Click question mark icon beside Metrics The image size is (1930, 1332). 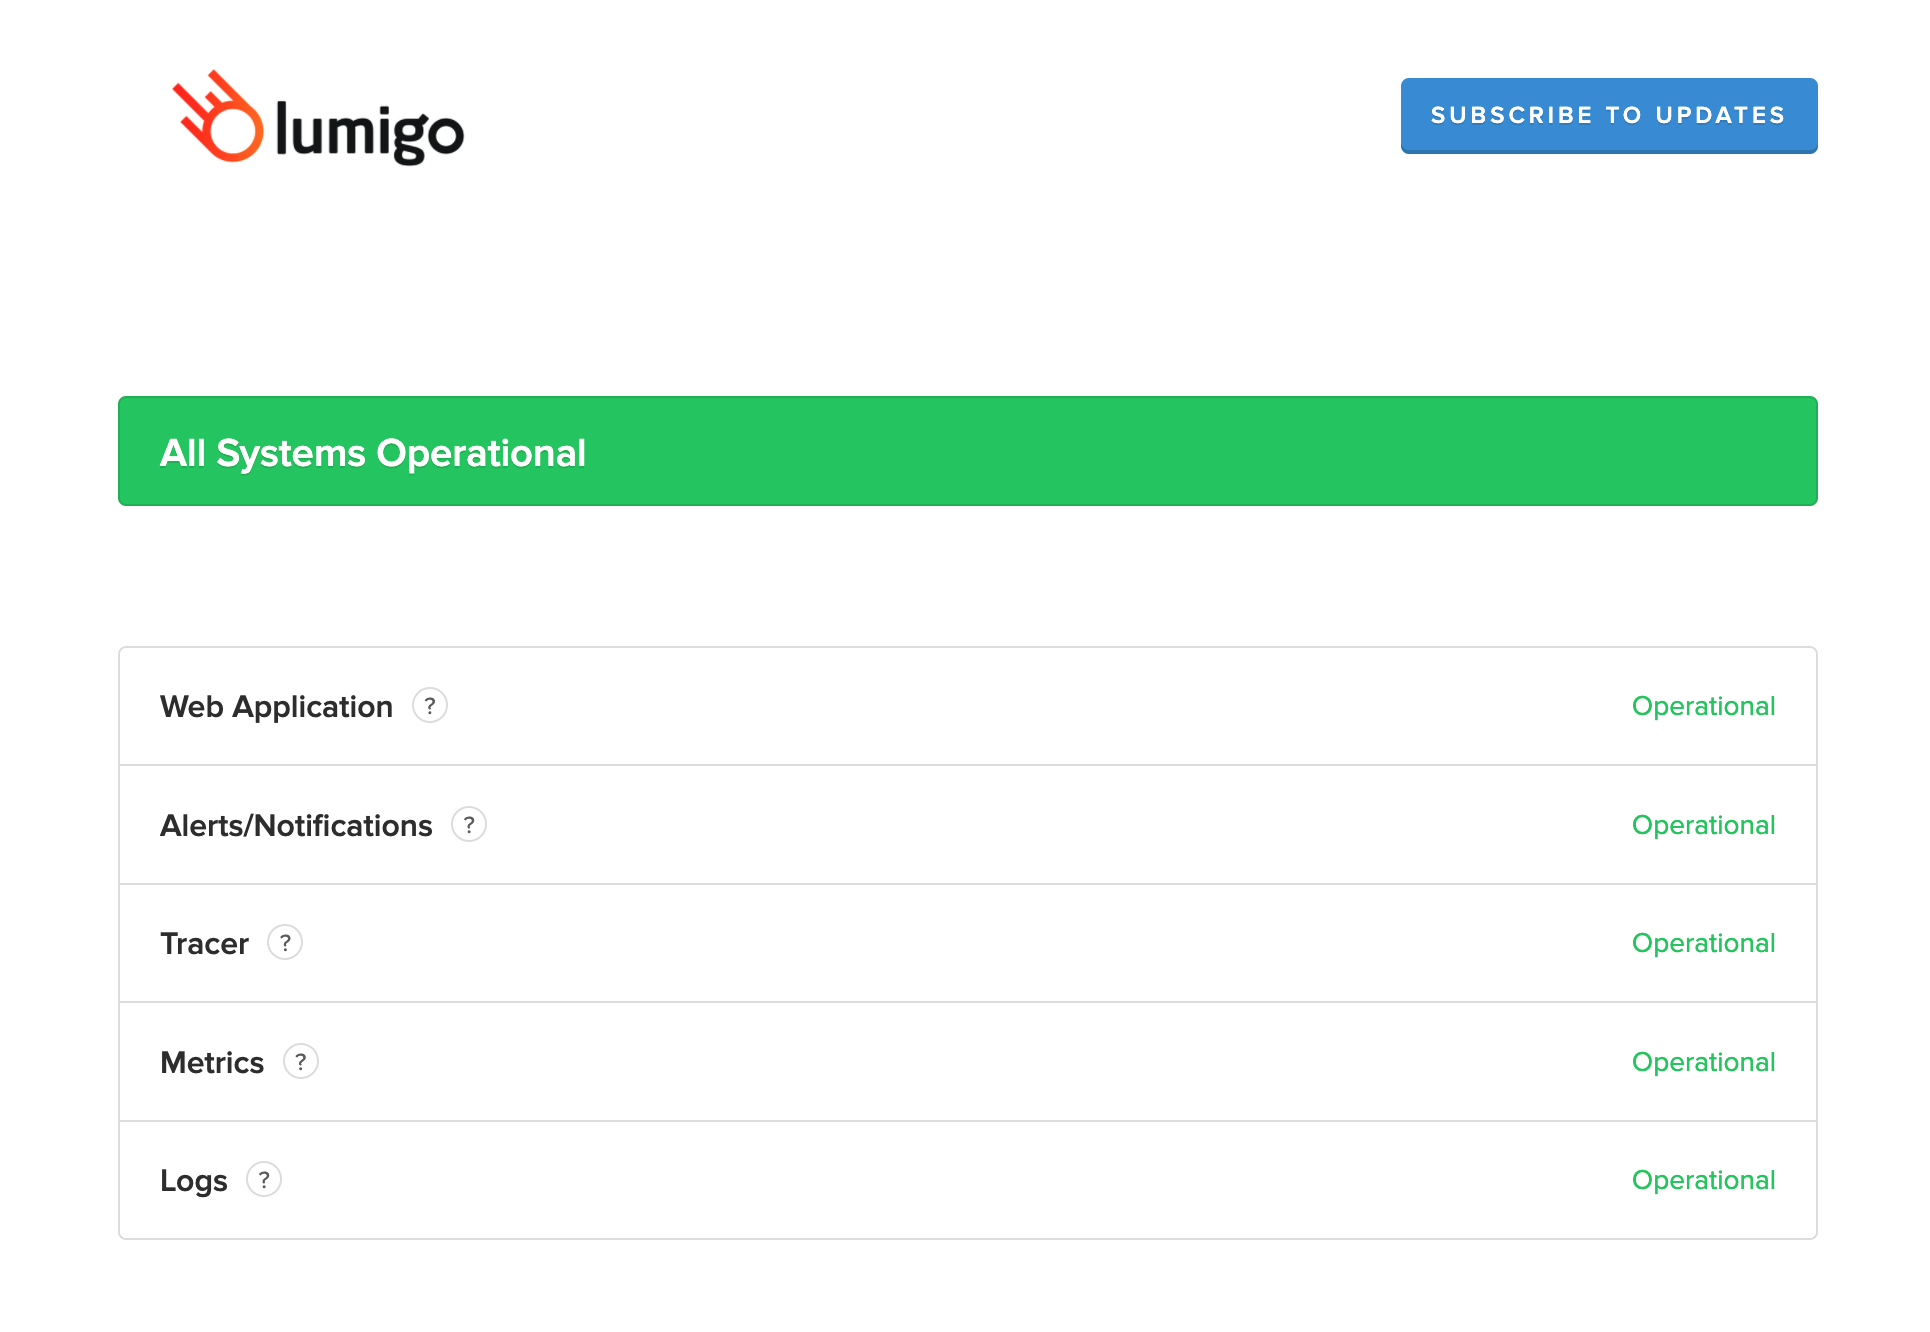tap(301, 1062)
